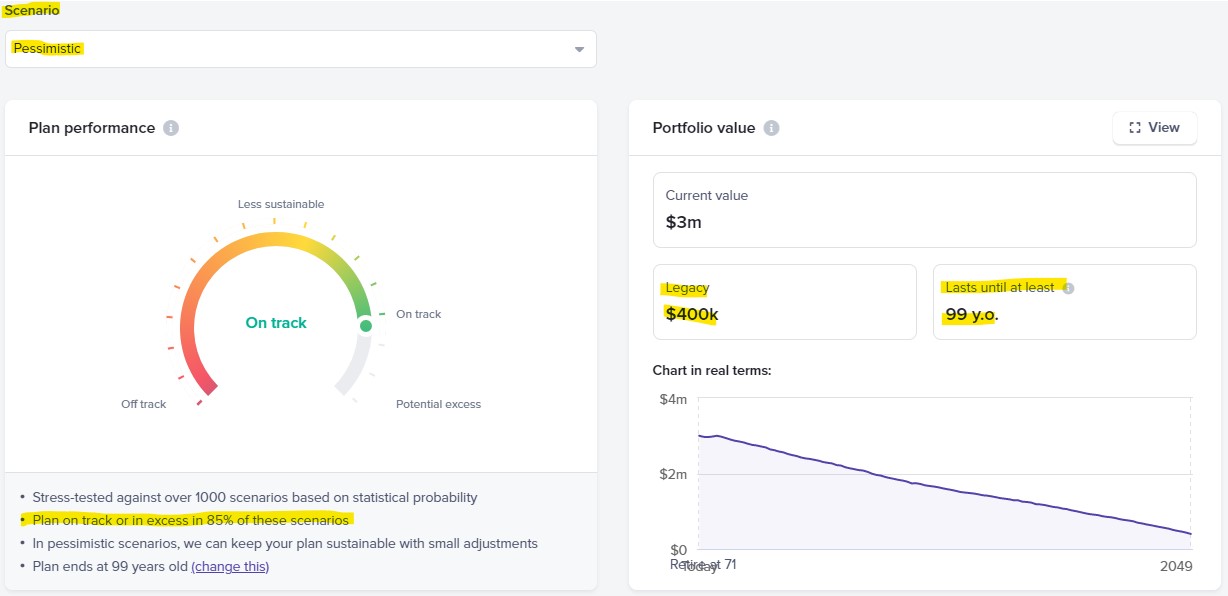Click the View button in Portfolio value

pos(1154,128)
